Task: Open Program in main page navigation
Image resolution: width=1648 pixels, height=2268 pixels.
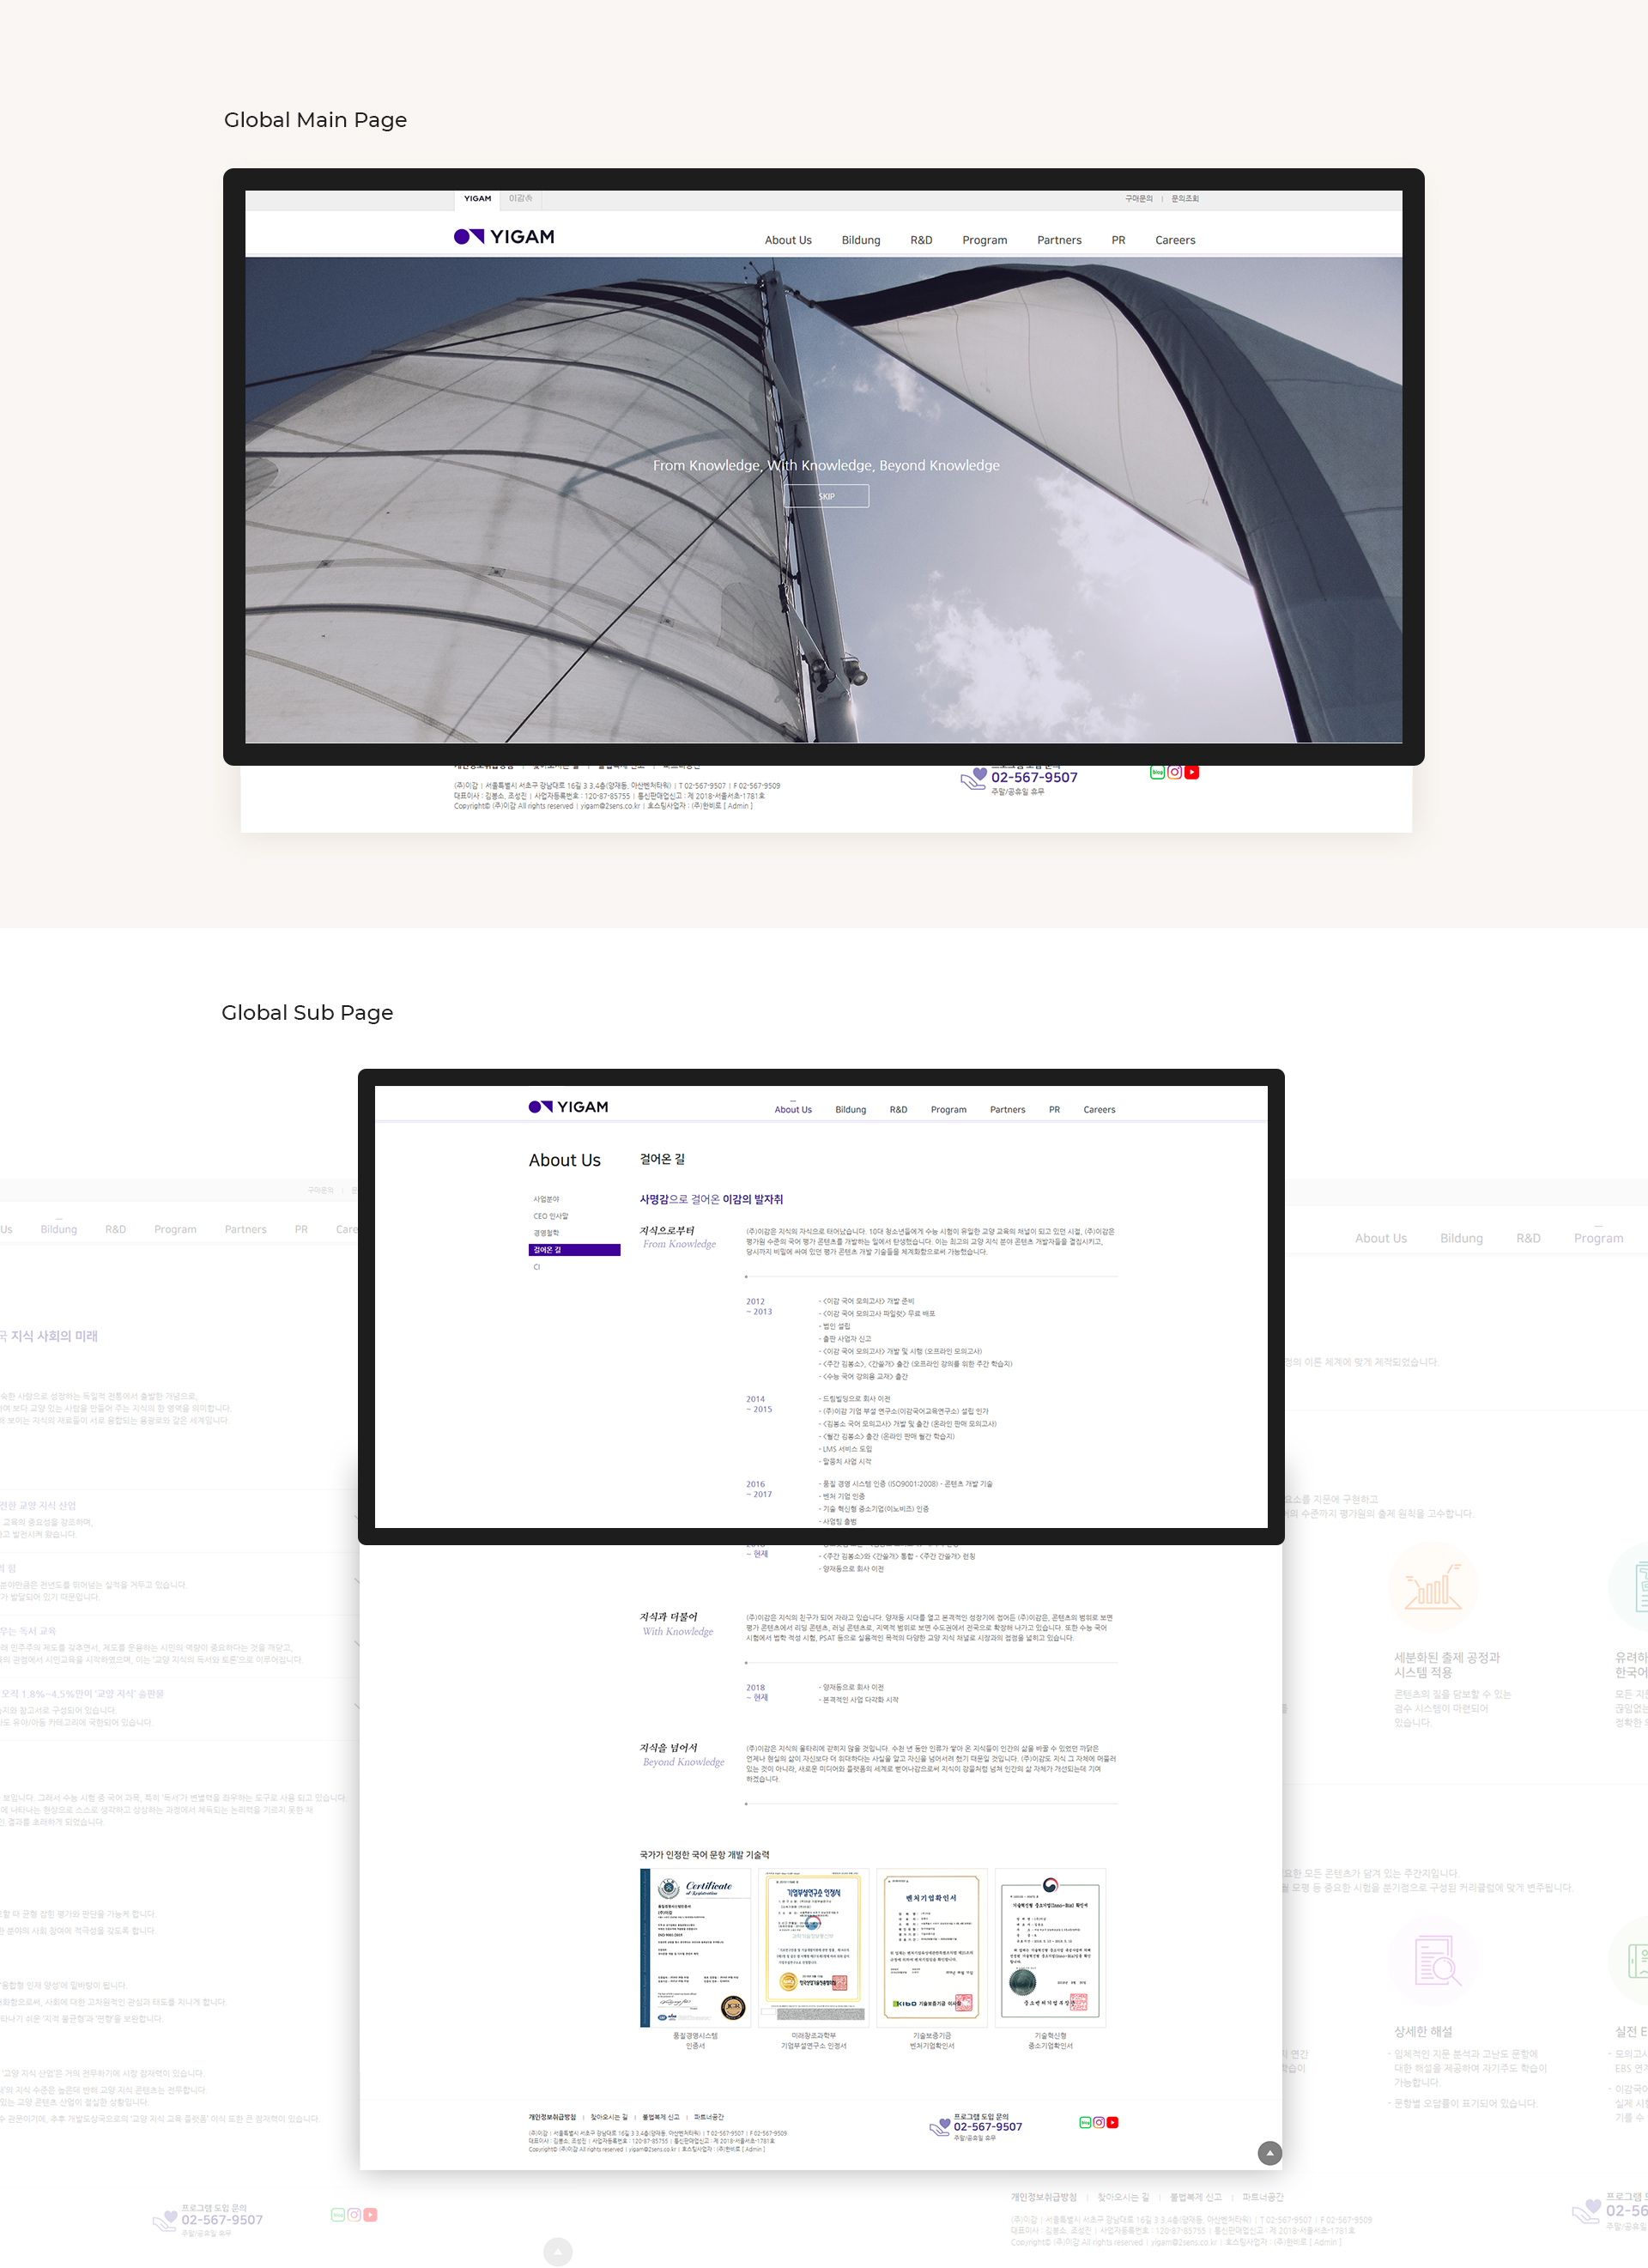Action: pos(985,240)
